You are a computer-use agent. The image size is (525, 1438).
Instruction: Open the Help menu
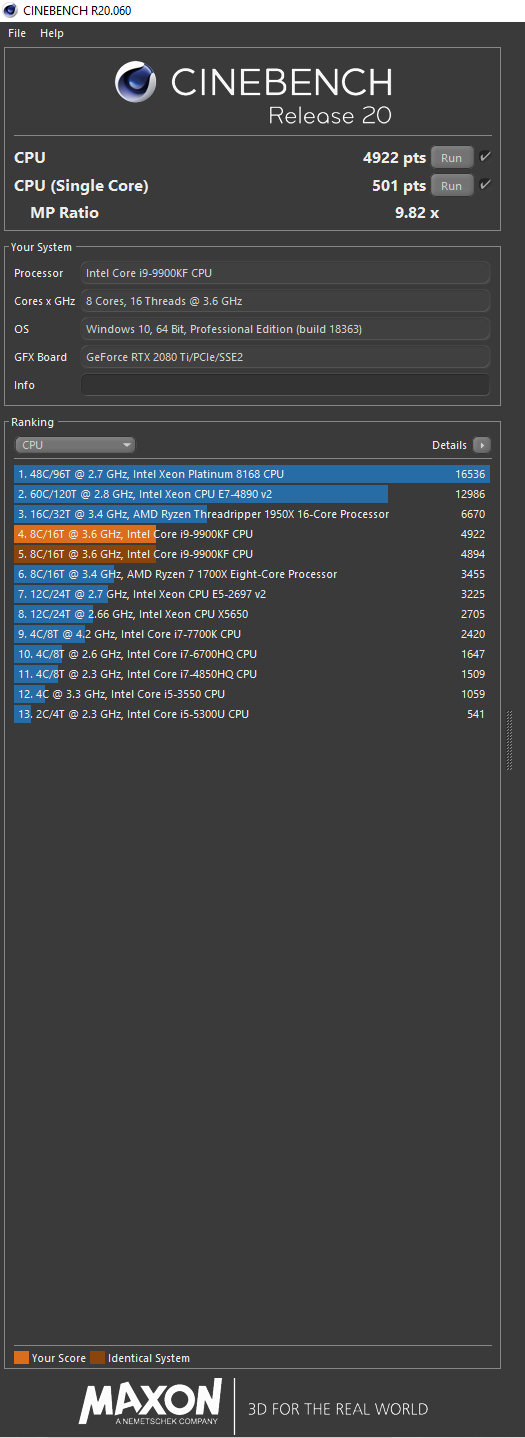(x=52, y=33)
